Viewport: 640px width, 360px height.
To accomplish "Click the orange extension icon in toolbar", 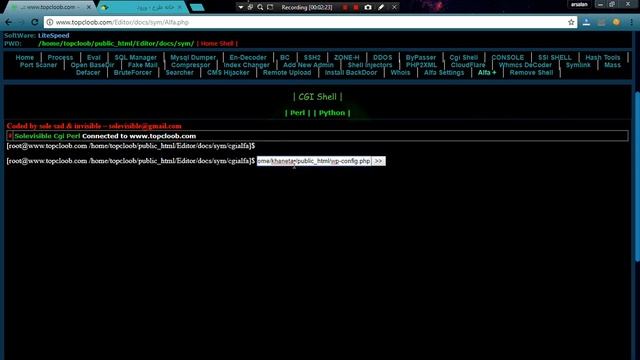I will [x=616, y=22].
